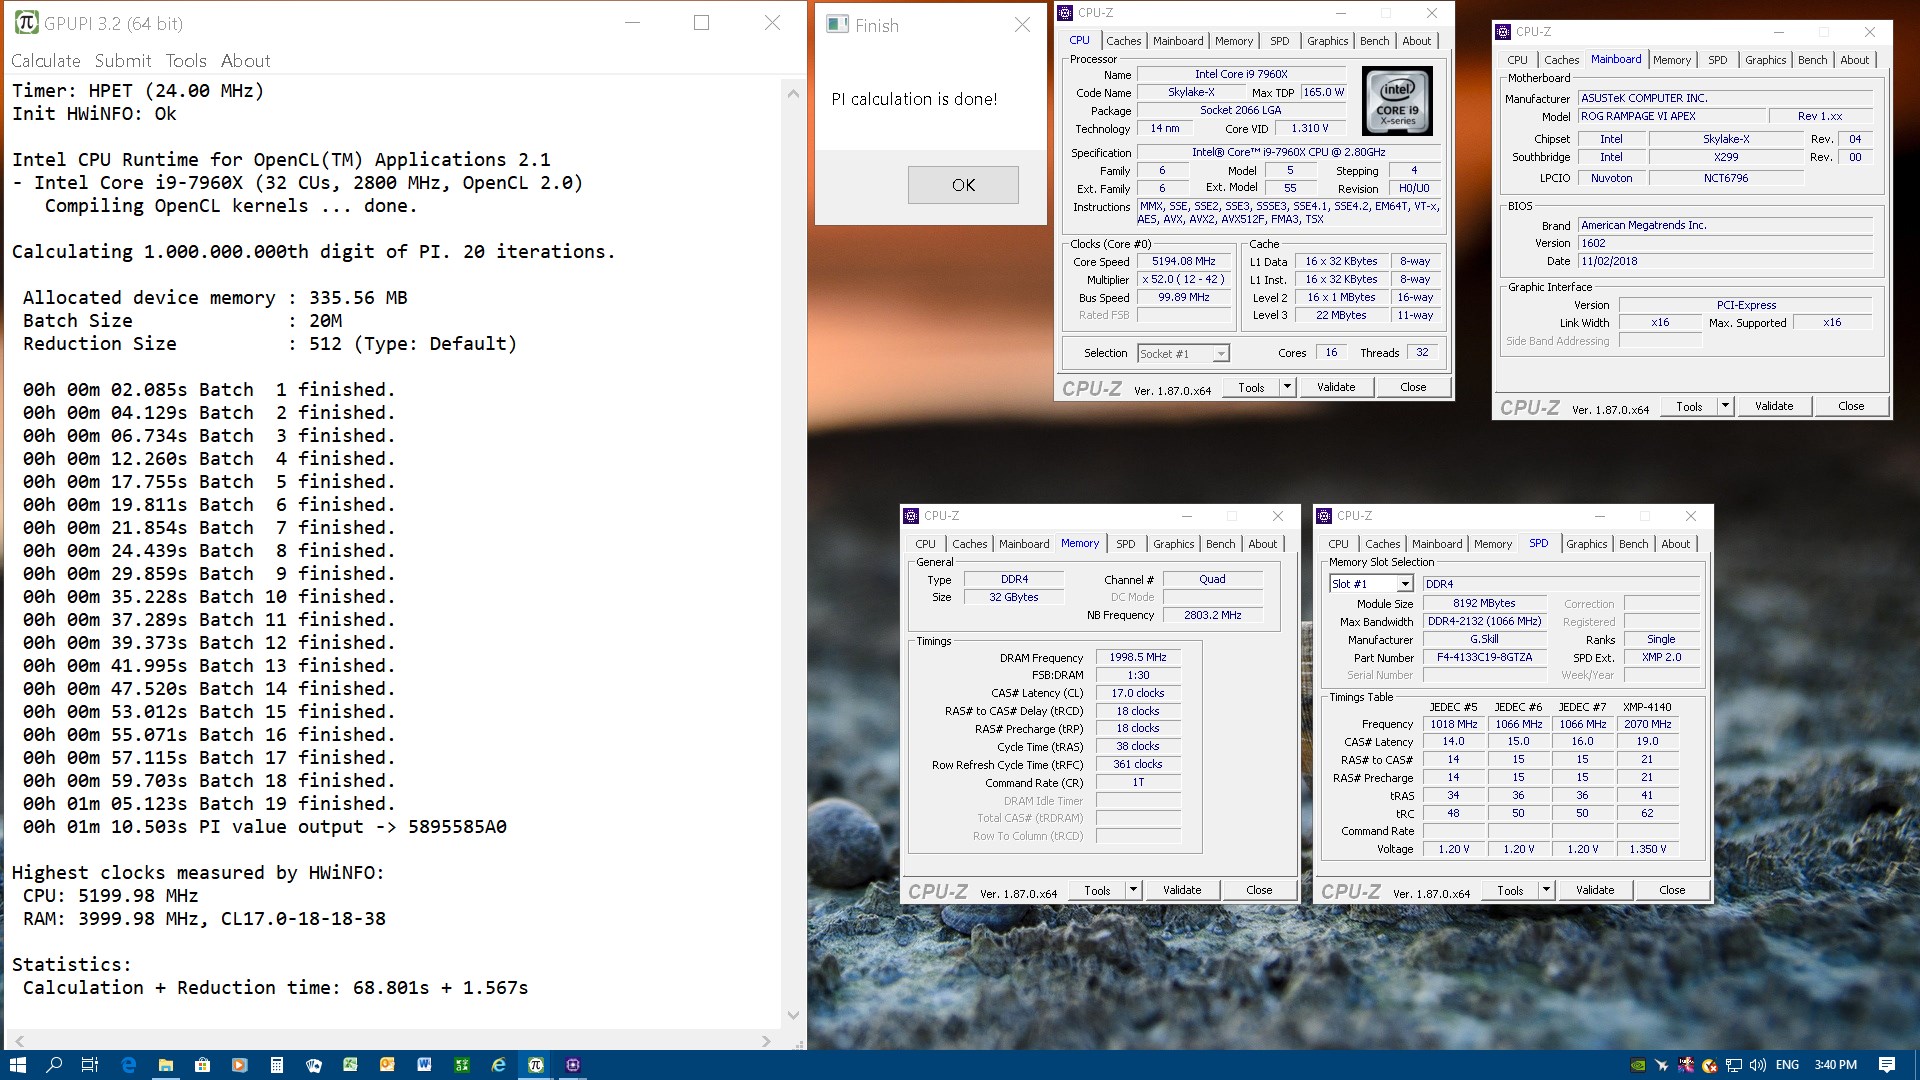
Task: Open NVIDIA tray icon
Action: 1638,1065
